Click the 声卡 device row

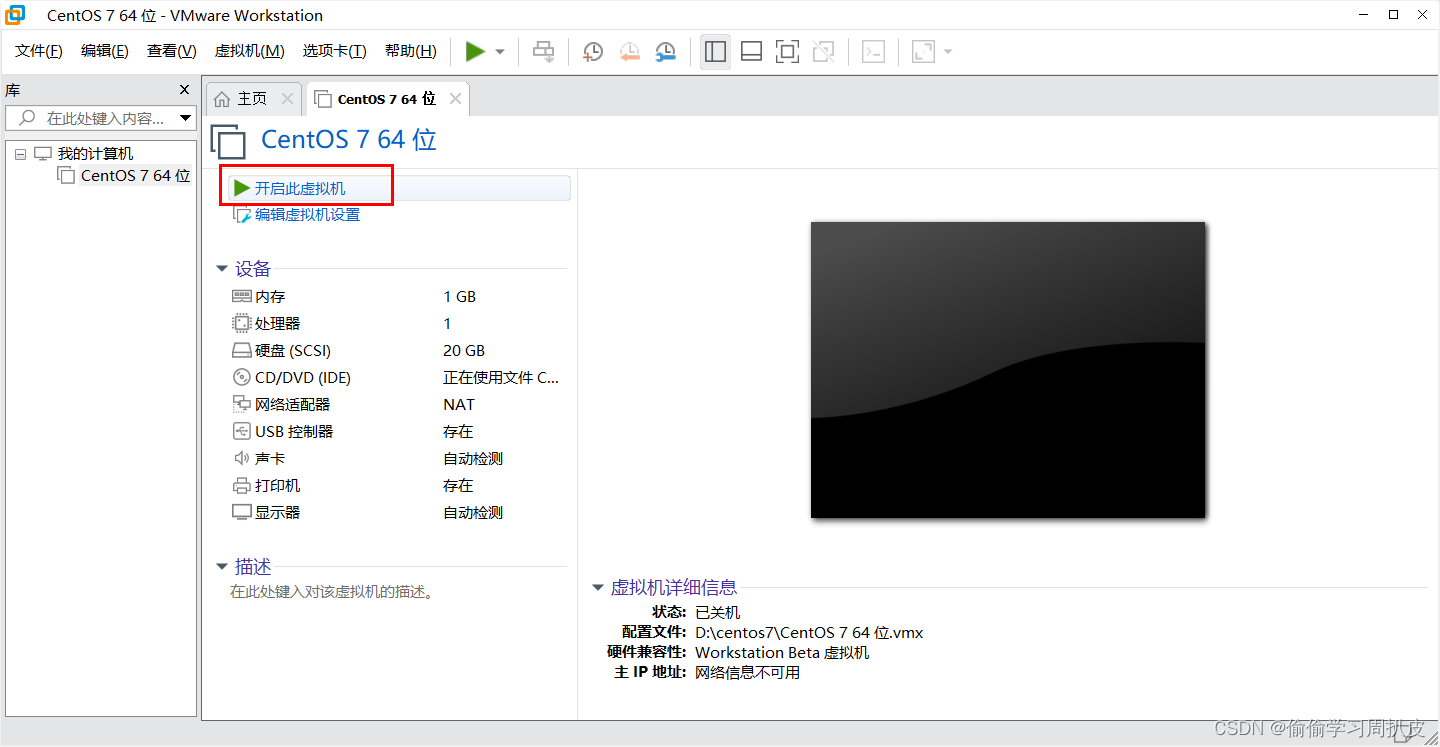398,459
